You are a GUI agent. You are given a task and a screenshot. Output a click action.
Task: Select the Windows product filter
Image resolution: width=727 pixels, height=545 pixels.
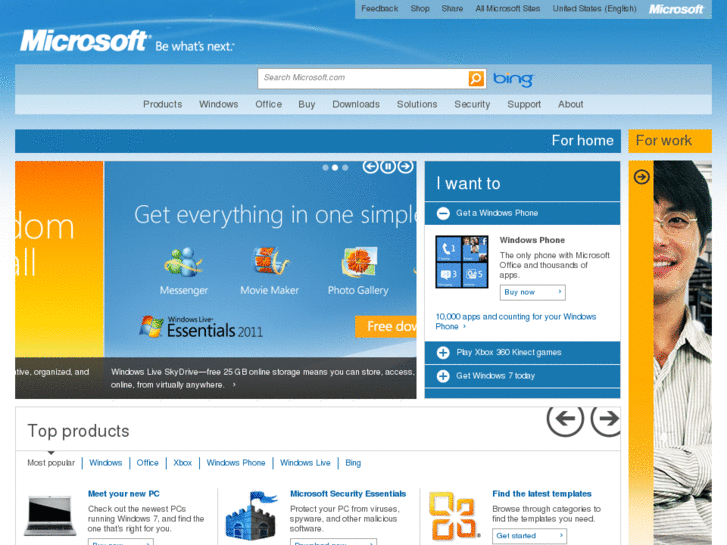click(105, 463)
